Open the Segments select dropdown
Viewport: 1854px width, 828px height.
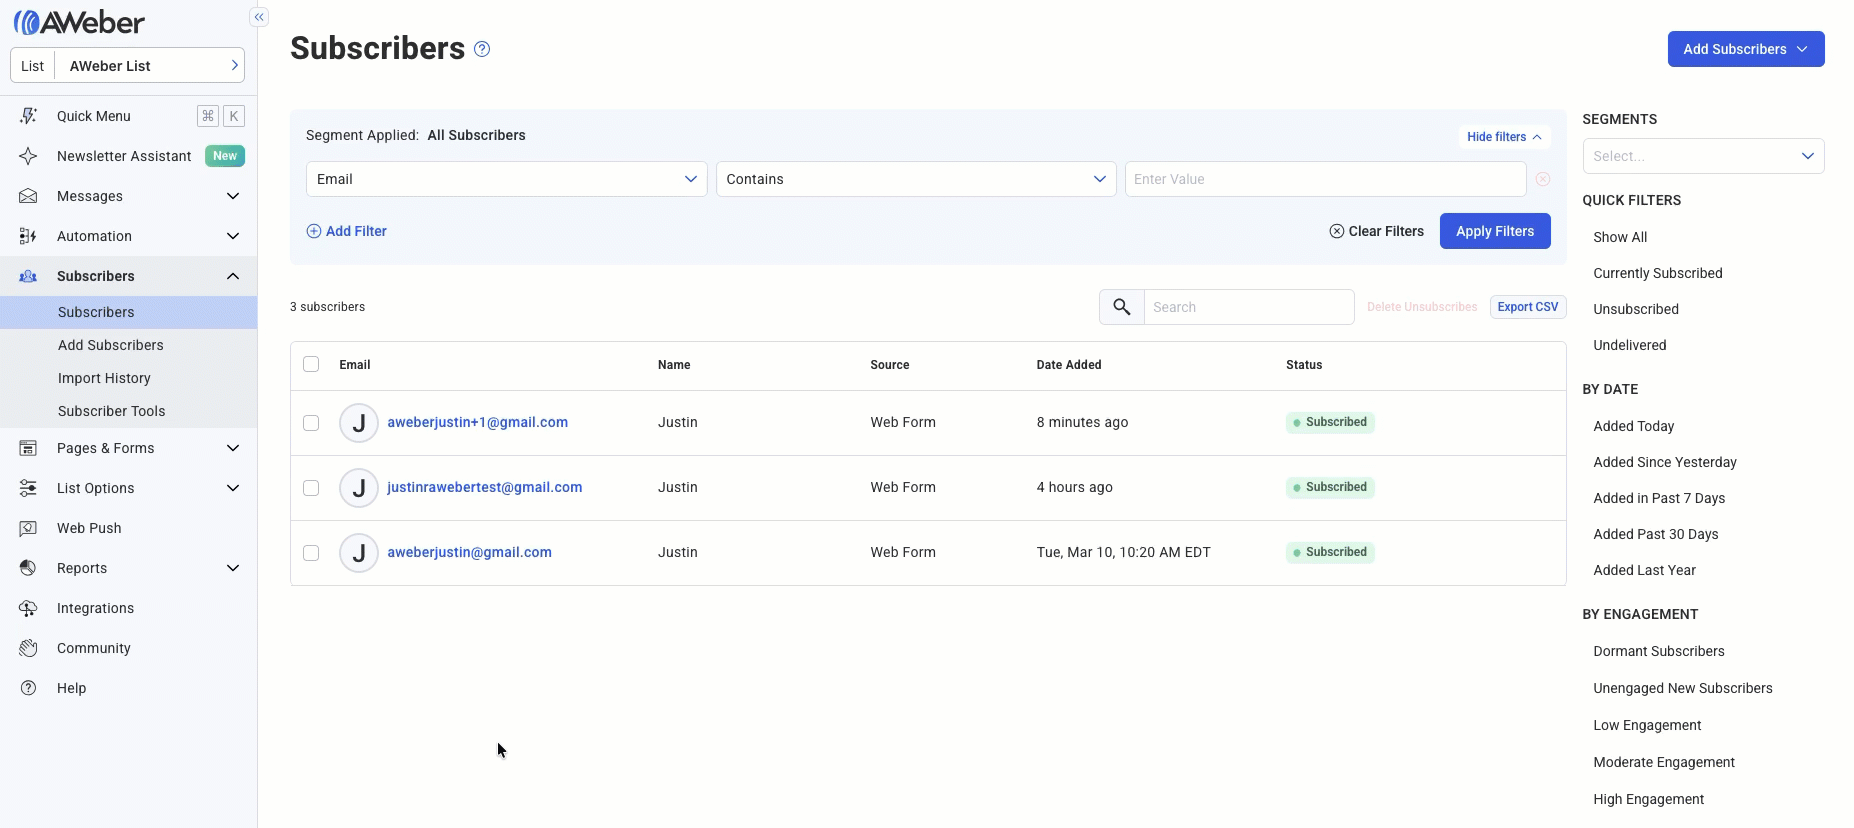pyautogui.click(x=1703, y=156)
